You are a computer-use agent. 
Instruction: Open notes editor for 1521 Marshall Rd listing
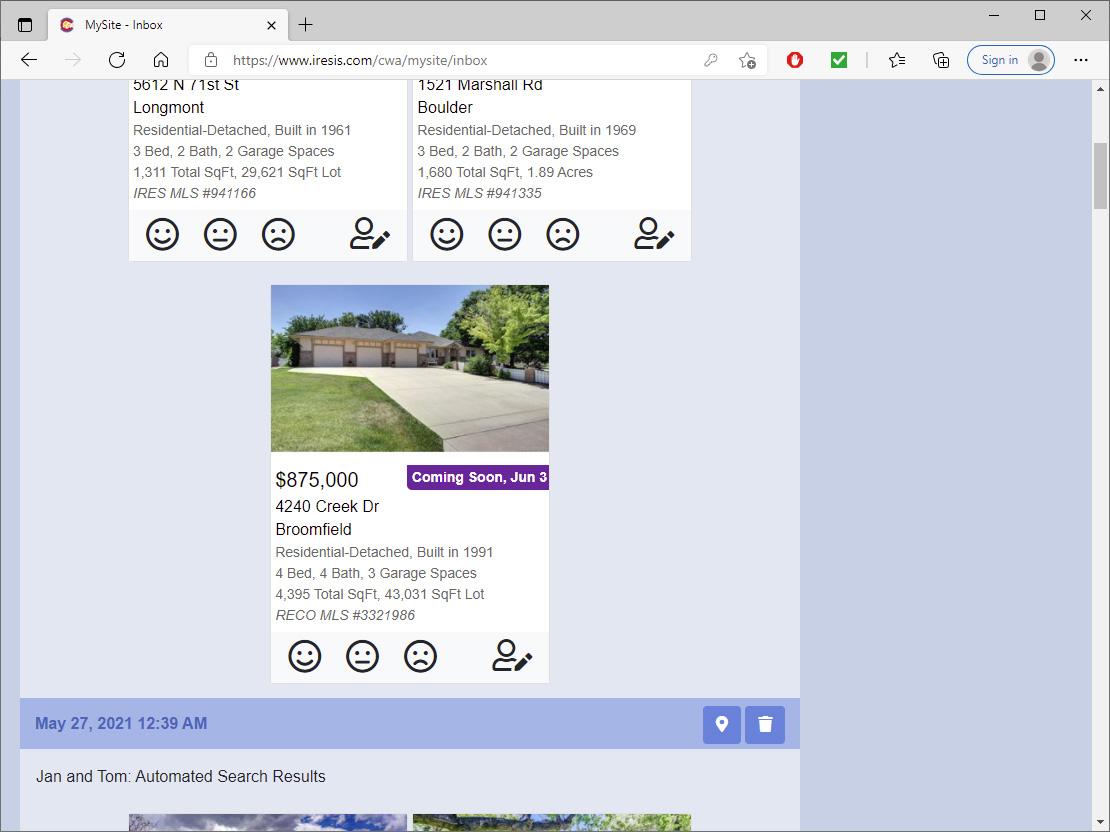pyautogui.click(x=654, y=234)
